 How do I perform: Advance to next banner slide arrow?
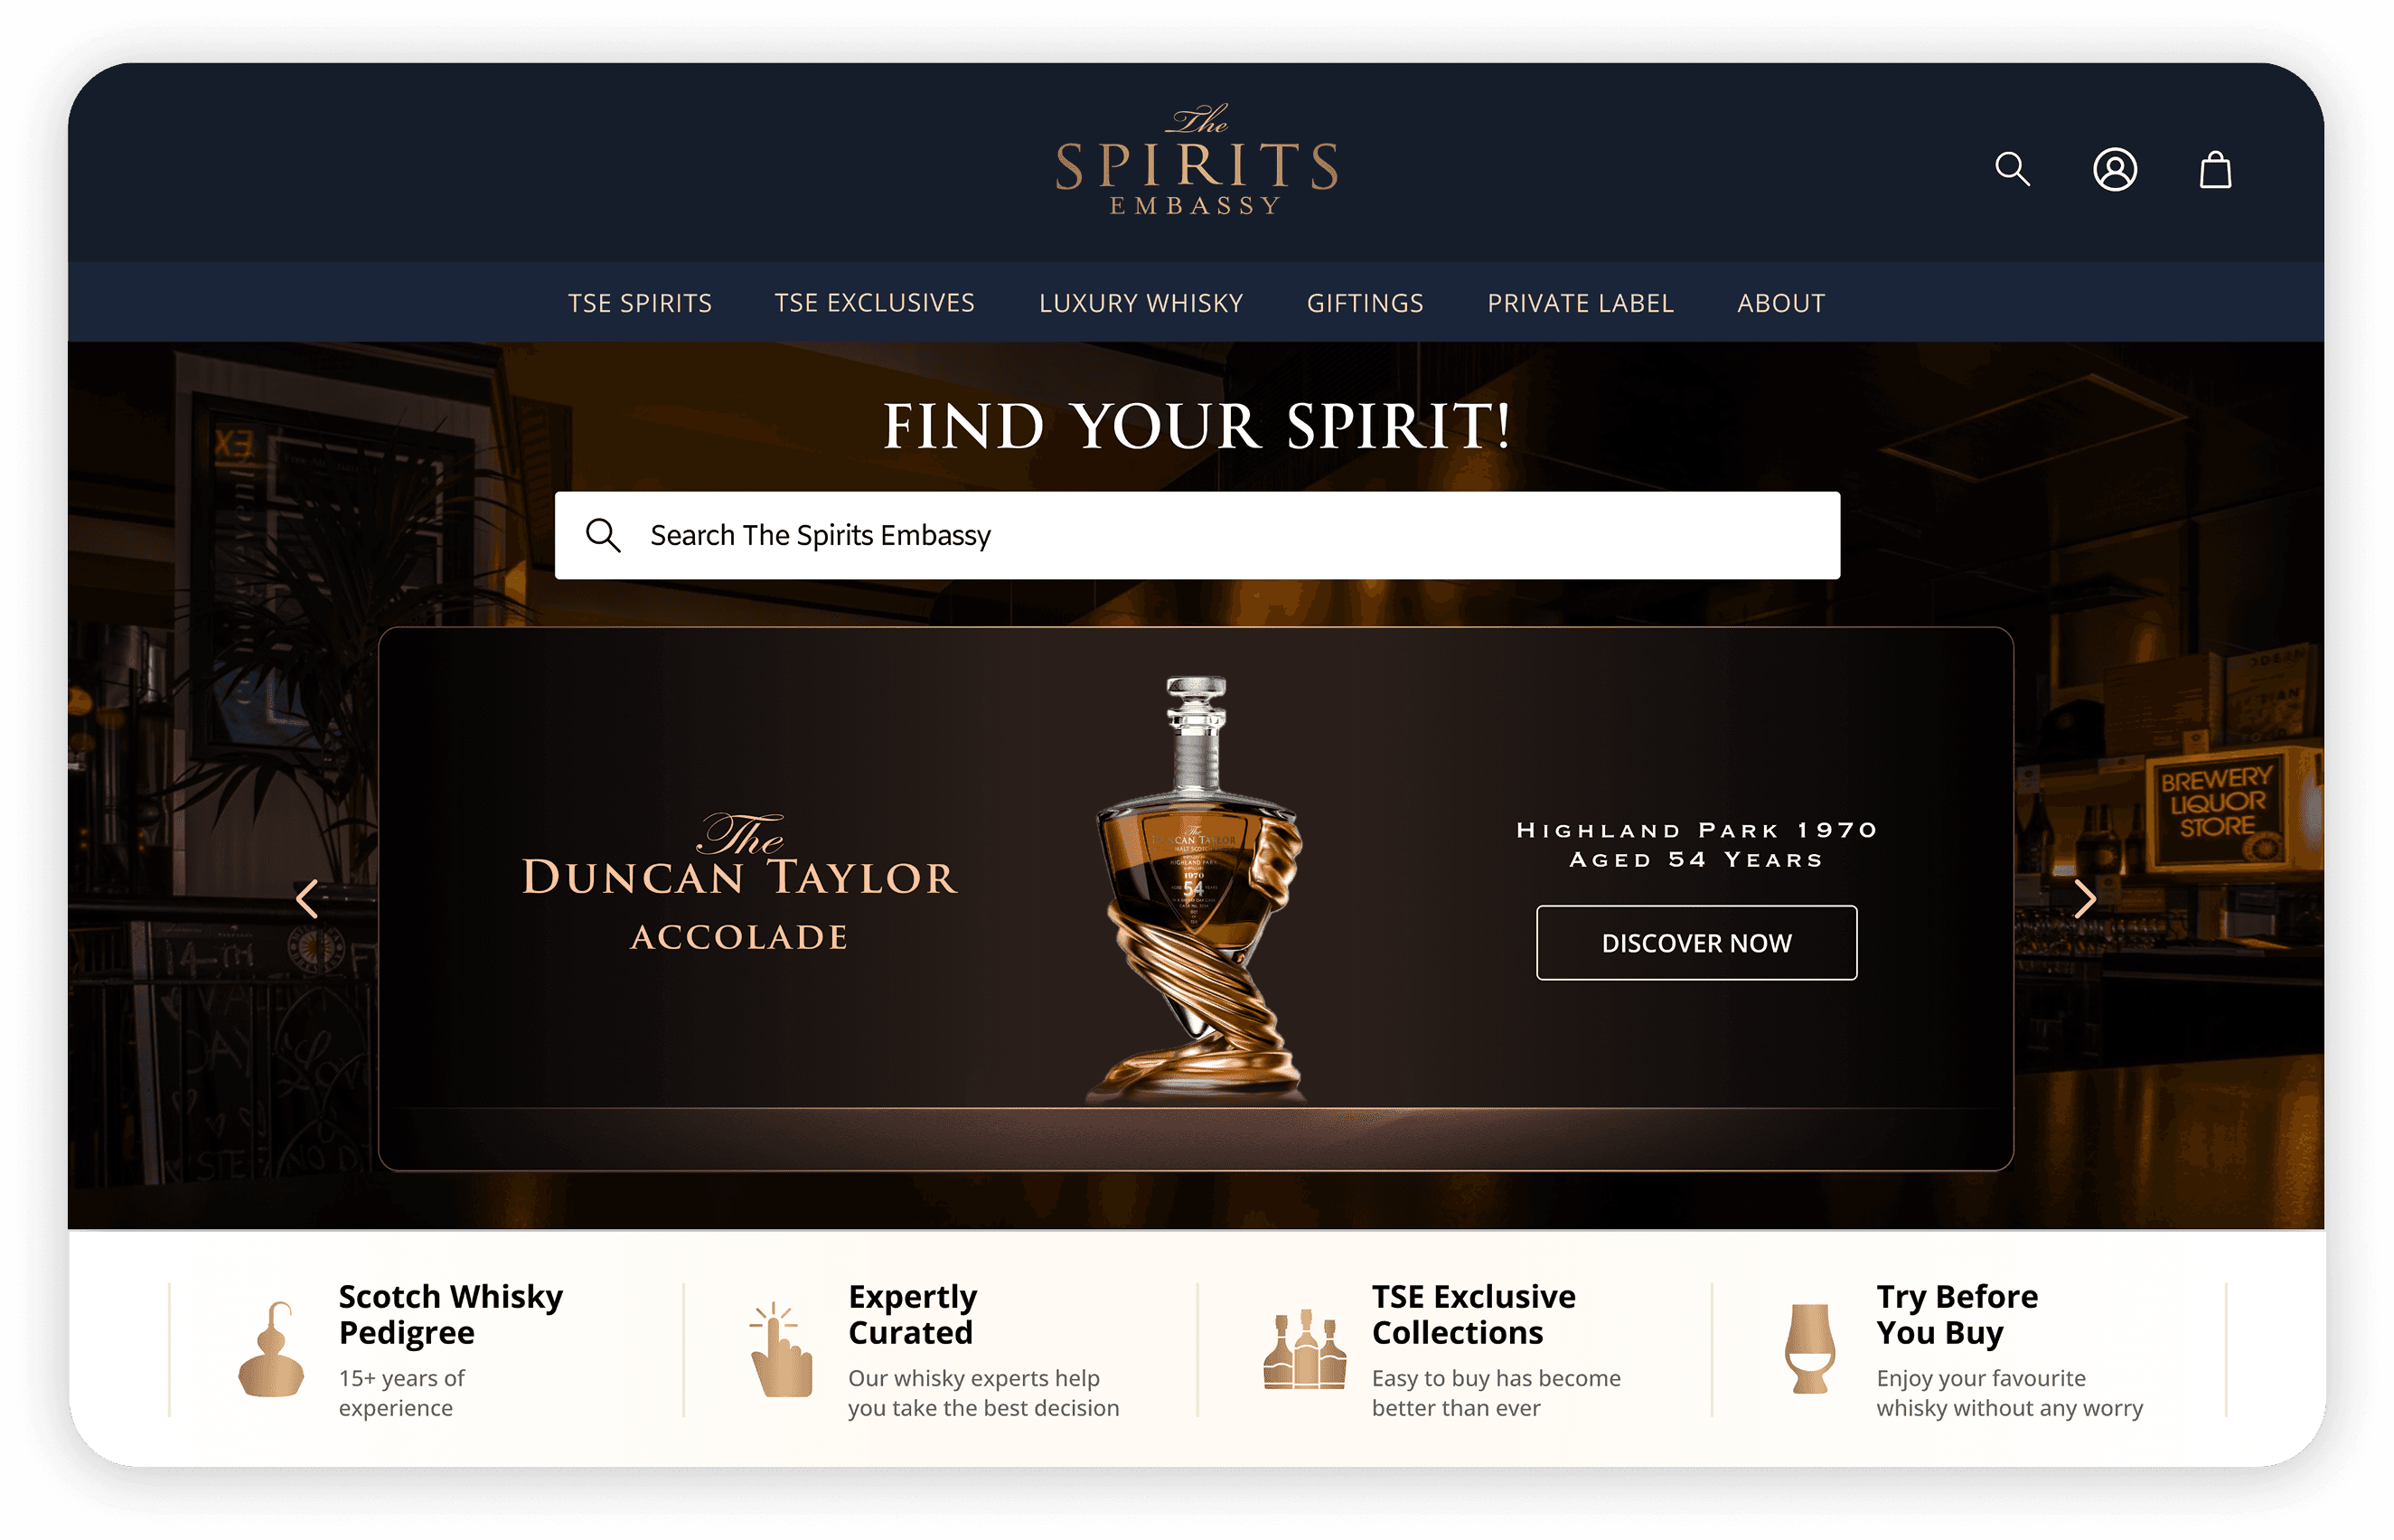pos(2084,899)
